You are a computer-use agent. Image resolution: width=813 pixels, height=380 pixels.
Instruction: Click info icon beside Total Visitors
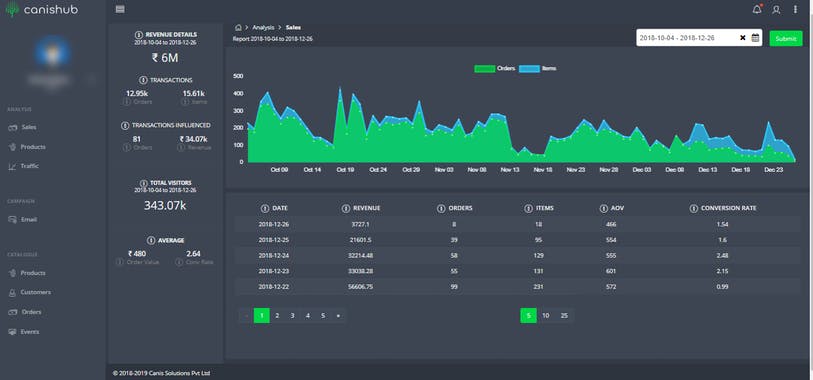(144, 183)
